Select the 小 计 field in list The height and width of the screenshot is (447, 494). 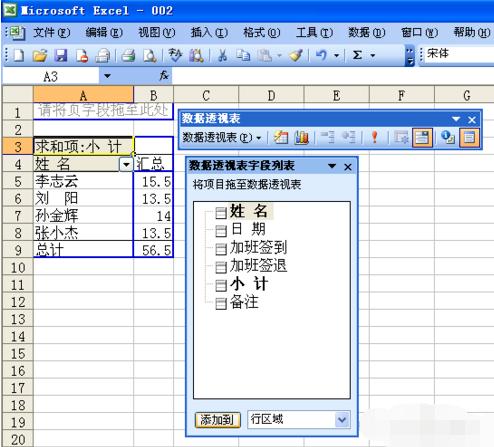249,284
